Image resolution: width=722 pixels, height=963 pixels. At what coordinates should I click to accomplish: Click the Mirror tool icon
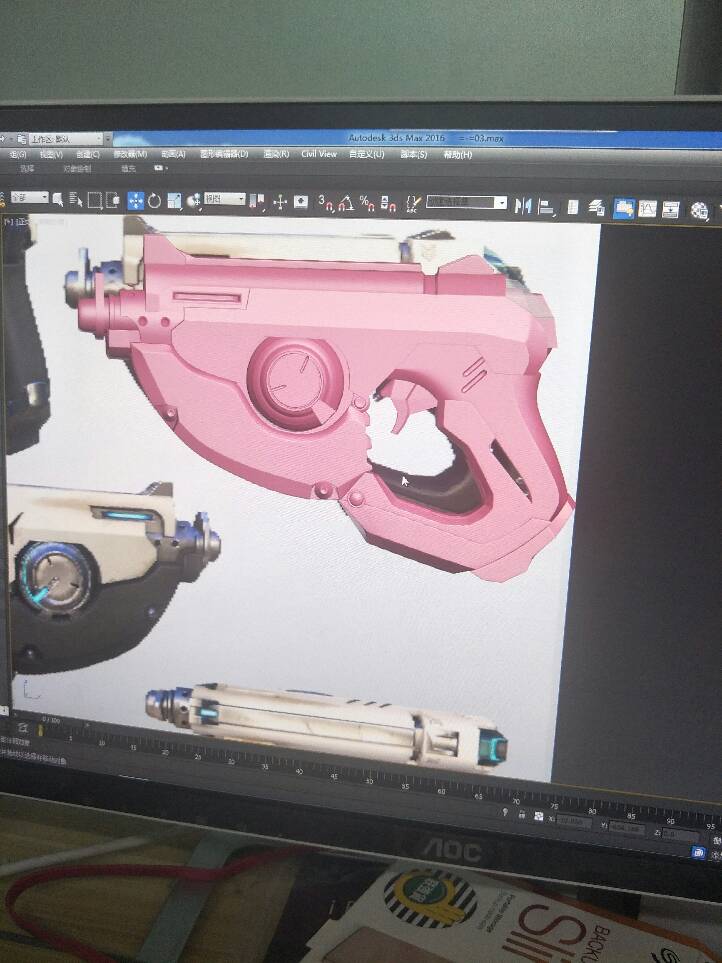tap(522, 206)
